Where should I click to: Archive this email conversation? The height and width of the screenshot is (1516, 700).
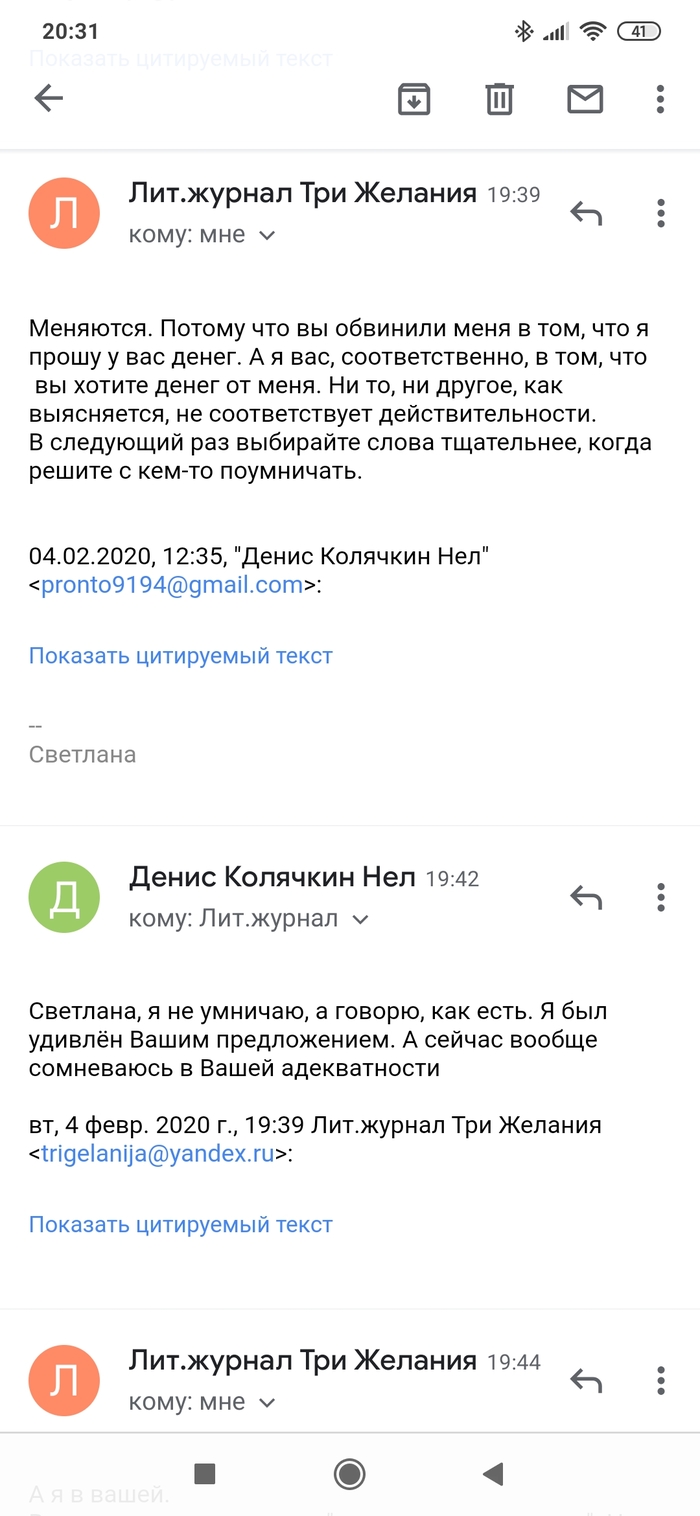tap(414, 99)
